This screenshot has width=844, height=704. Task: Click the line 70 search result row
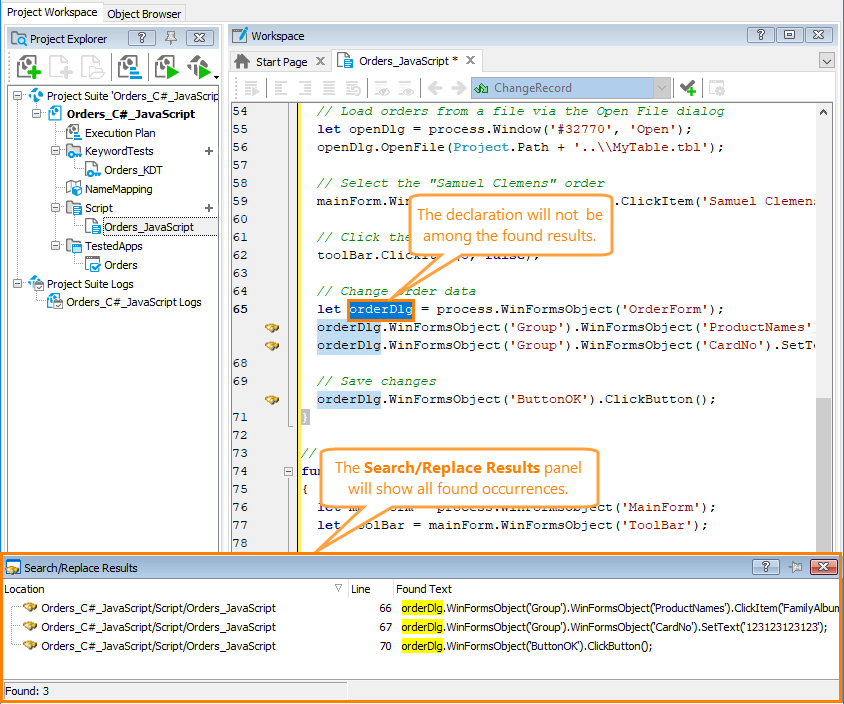tap(158, 646)
